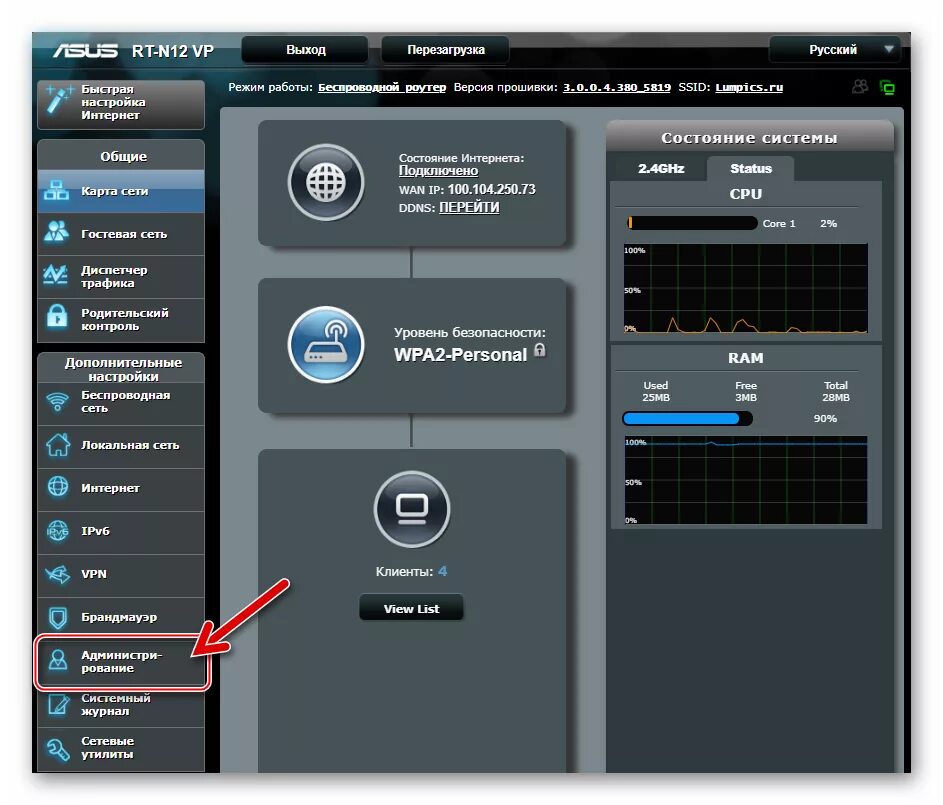The width and height of the screenshot is (943, 805).
Task: Click the Родительский контроль padlock icon
Action: click(57, 316)
